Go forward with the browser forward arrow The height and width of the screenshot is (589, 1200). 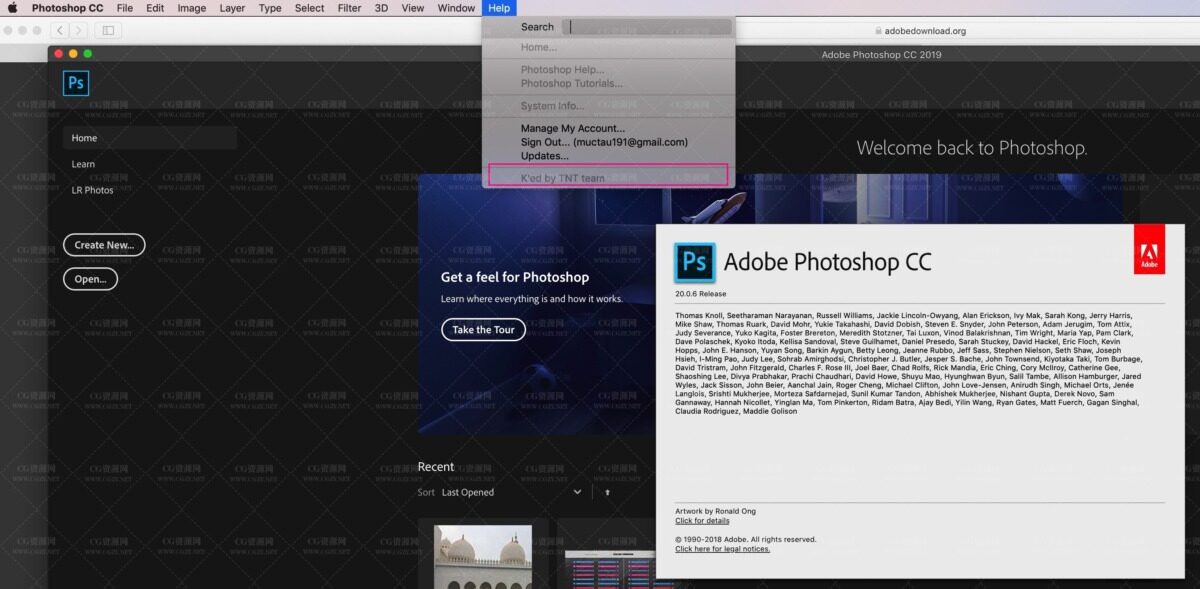(x=79, y=31)
